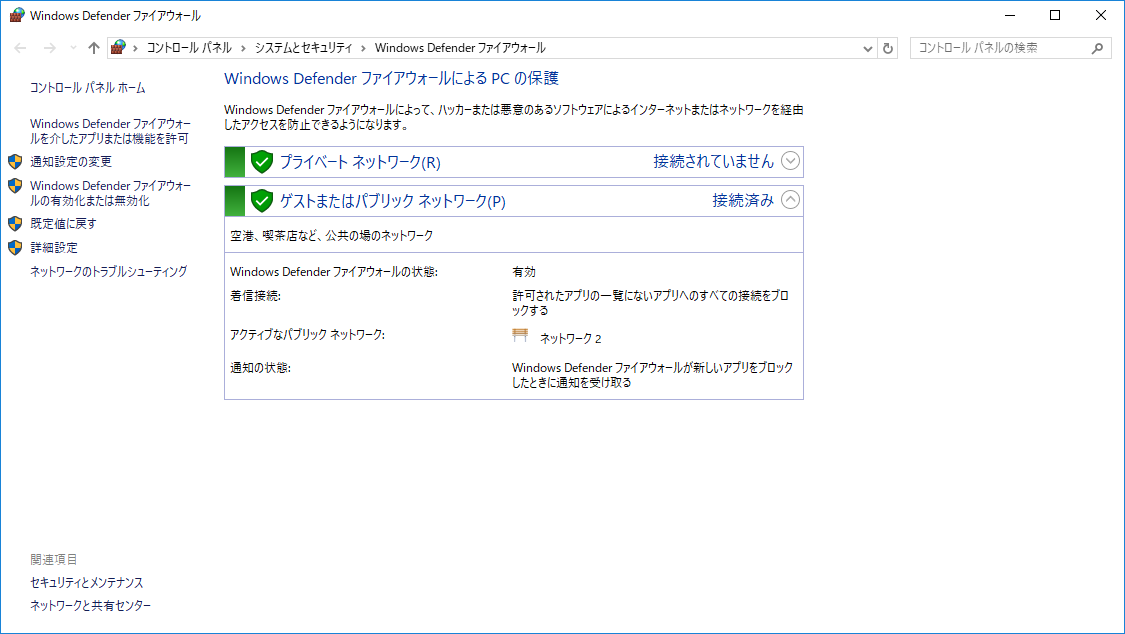Click the firewall icon in the title bar
Image resolution: width=1125 pixels, height=634 pixels.
click(17, 15)
